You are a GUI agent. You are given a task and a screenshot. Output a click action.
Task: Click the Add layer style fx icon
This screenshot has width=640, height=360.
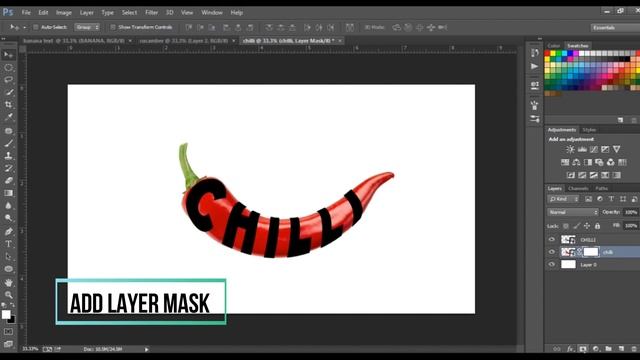[570, 349]
